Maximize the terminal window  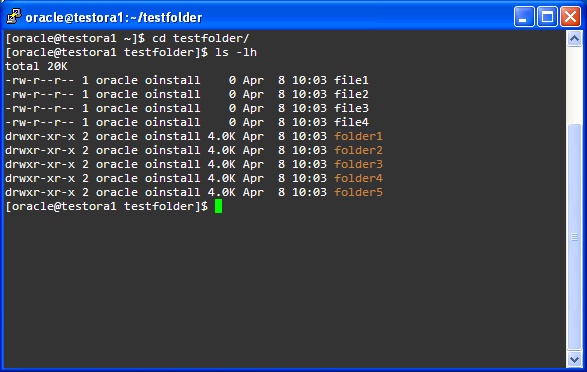tap(547, 17)
